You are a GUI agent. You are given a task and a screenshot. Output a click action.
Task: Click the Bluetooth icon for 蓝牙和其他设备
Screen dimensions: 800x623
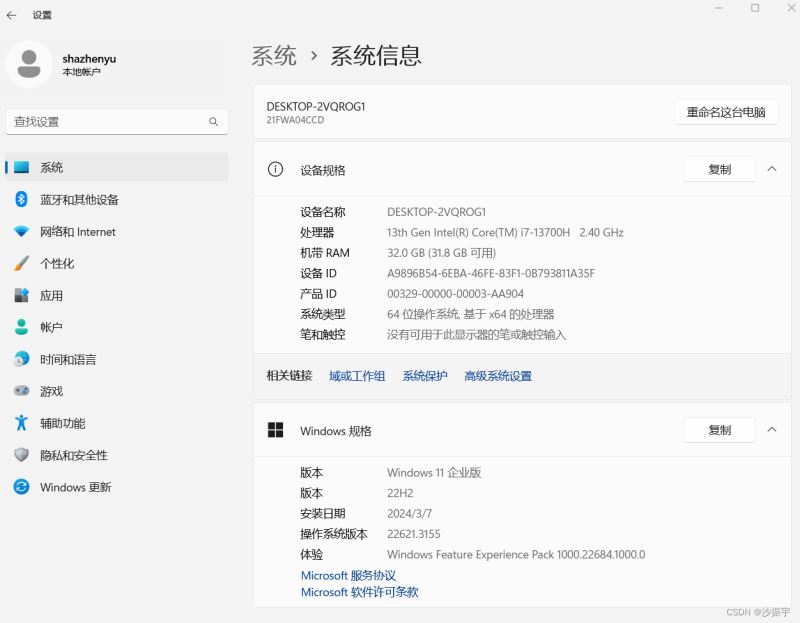coord(21,199)
